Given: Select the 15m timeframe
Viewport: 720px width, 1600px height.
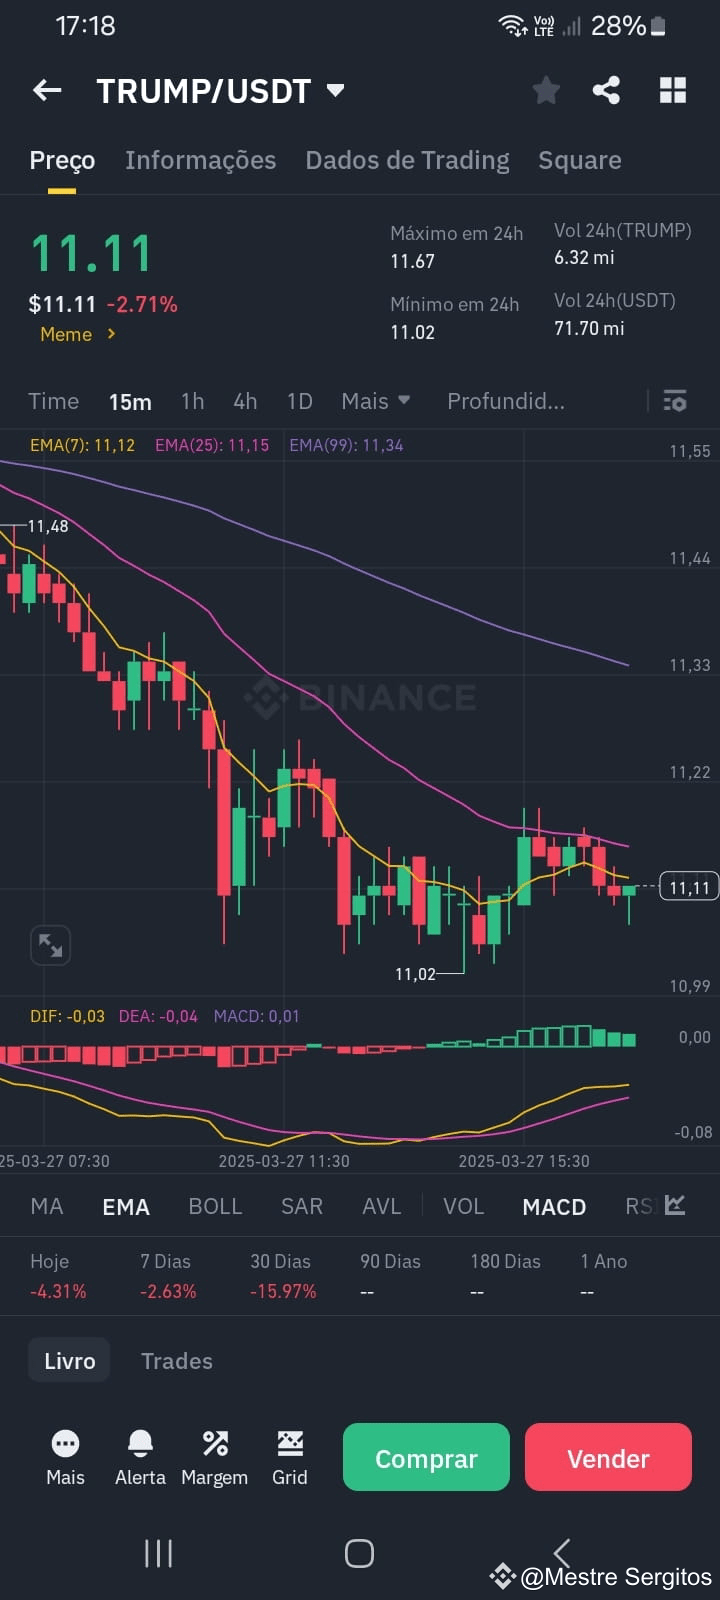Looking at the screenshot, I should pos(130,401).
